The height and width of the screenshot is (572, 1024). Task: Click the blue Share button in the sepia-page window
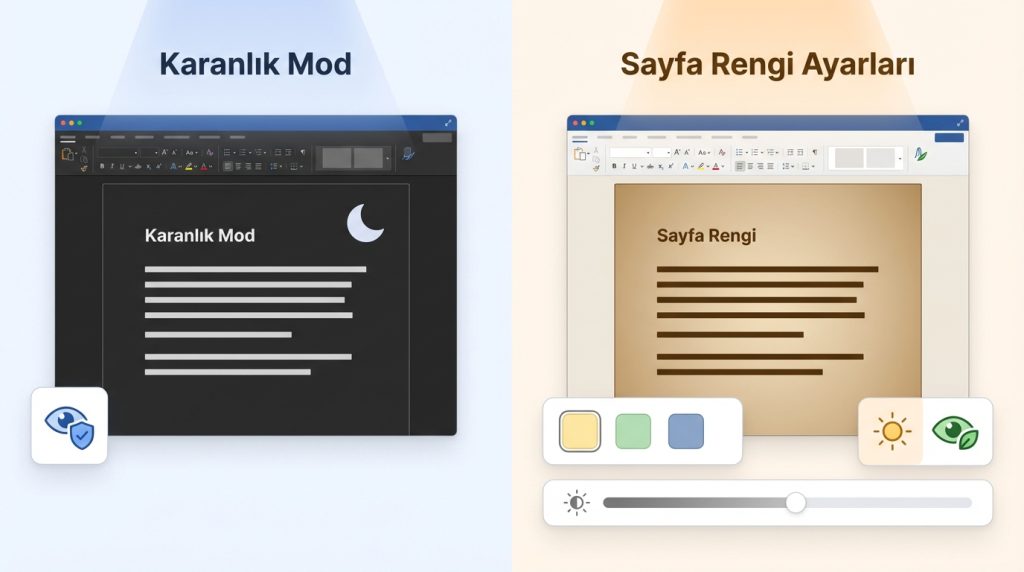tap(949, 138)
